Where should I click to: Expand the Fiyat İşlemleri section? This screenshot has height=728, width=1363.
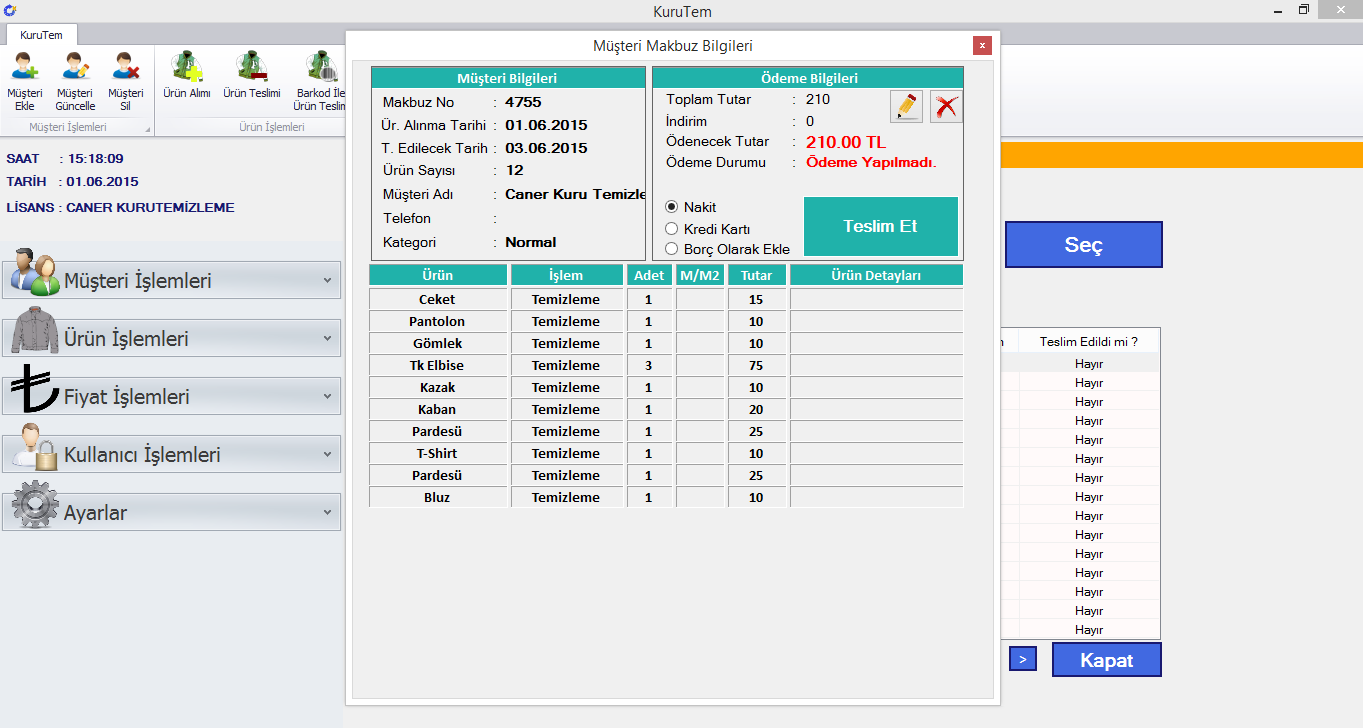click(171, 397)
